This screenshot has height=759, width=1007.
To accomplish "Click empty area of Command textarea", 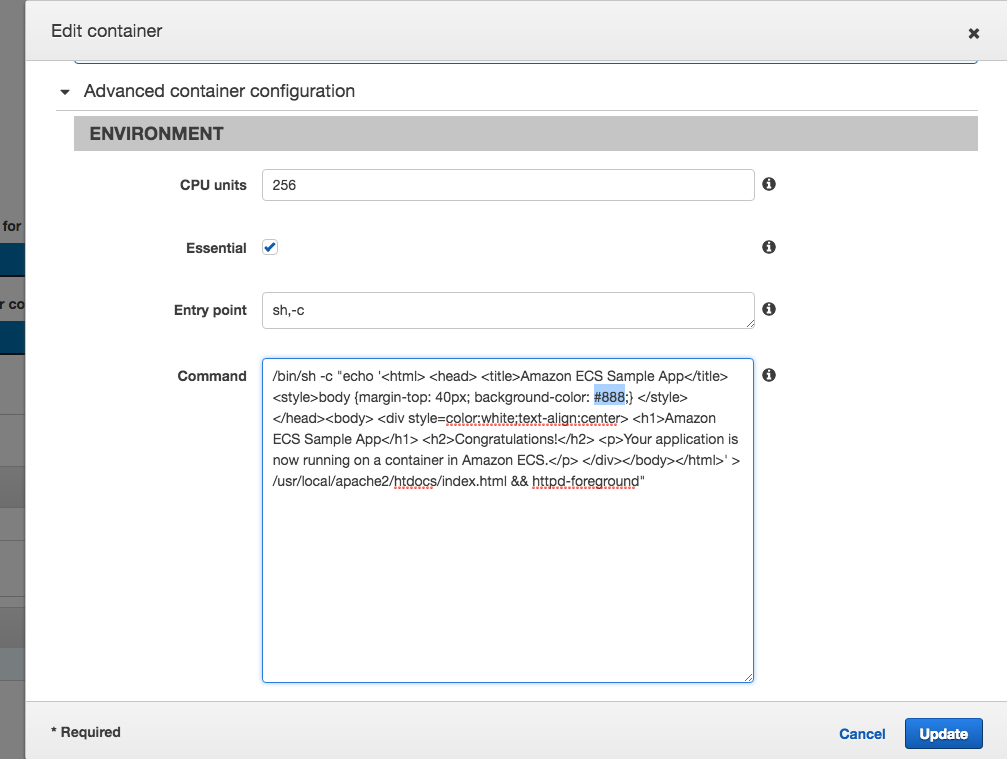I will pyautogui.click(x=507, y=590).
